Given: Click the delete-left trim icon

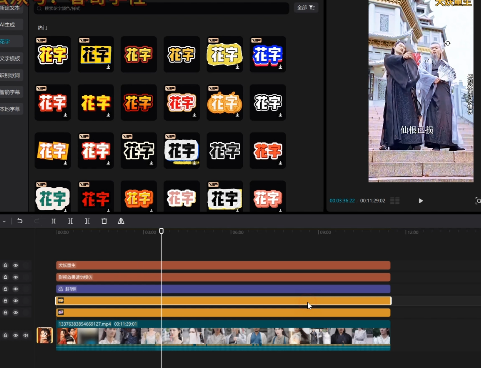Looking at the screenshot, I should (70, 221).
